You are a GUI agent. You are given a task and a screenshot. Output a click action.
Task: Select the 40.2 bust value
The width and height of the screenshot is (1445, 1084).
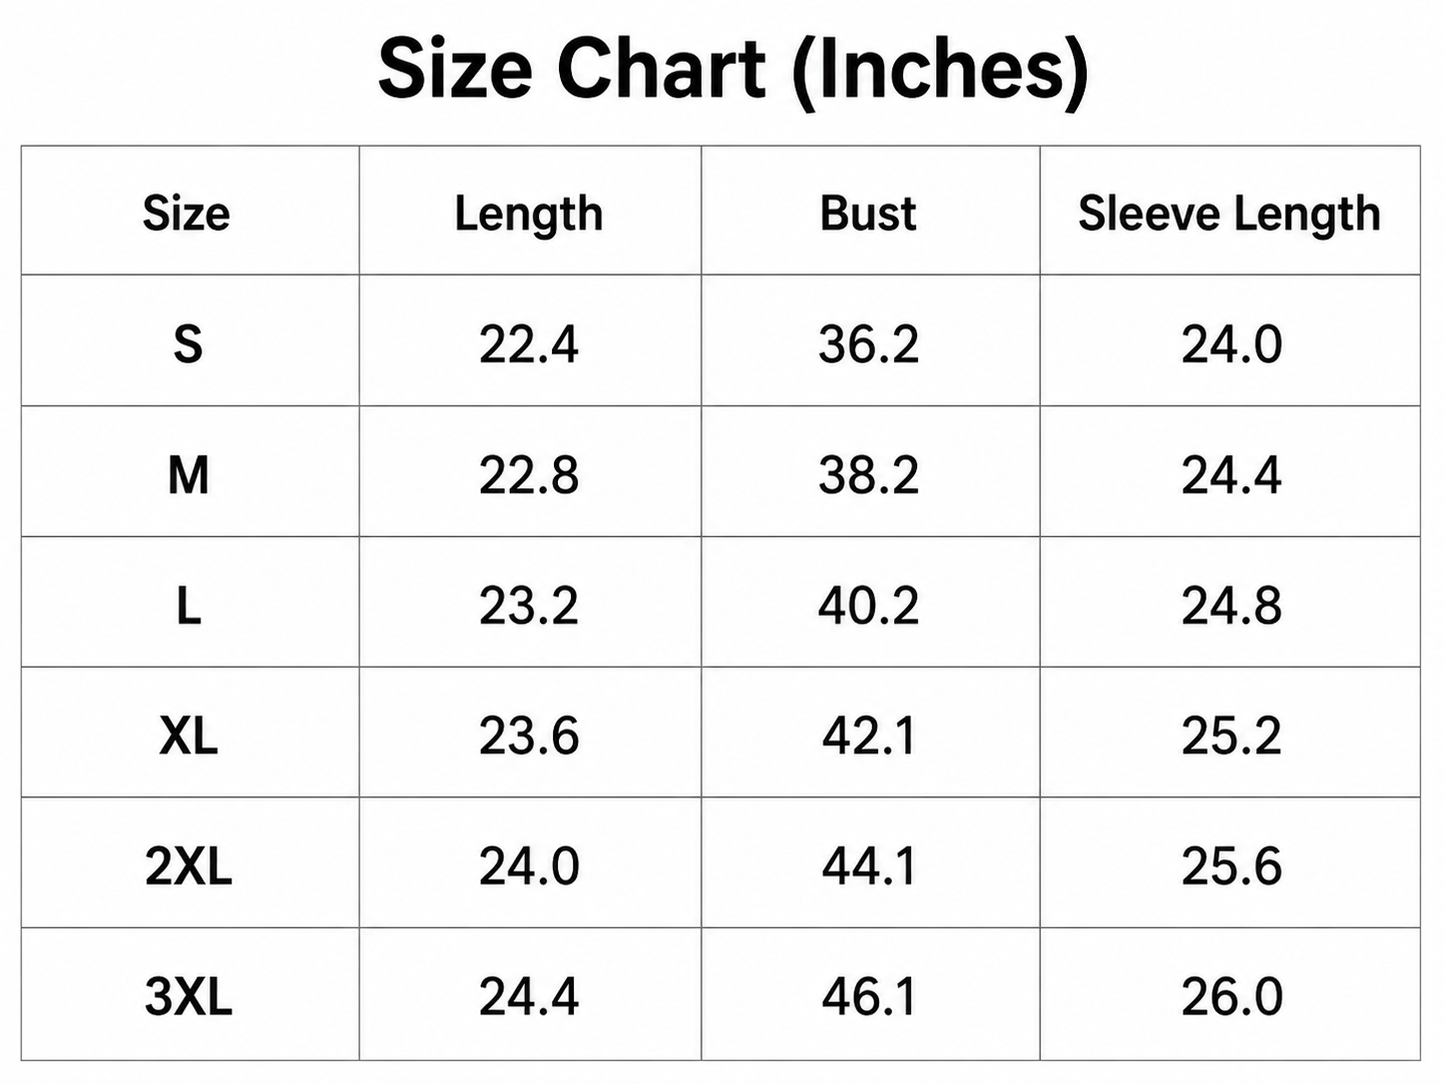pos(868,605)
